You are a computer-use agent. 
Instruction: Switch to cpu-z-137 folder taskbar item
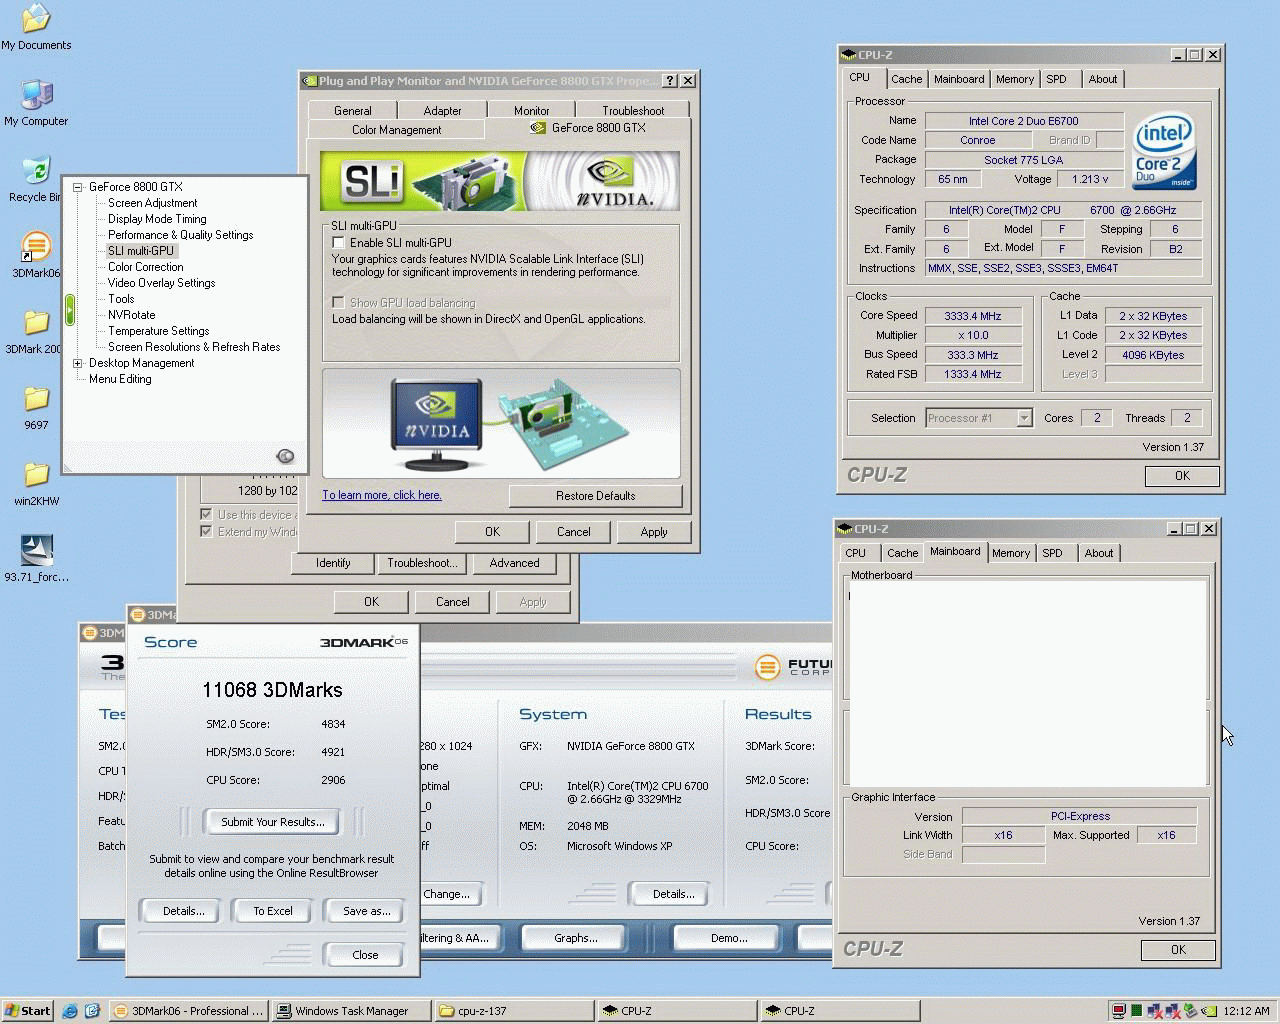coord(514,1011)
